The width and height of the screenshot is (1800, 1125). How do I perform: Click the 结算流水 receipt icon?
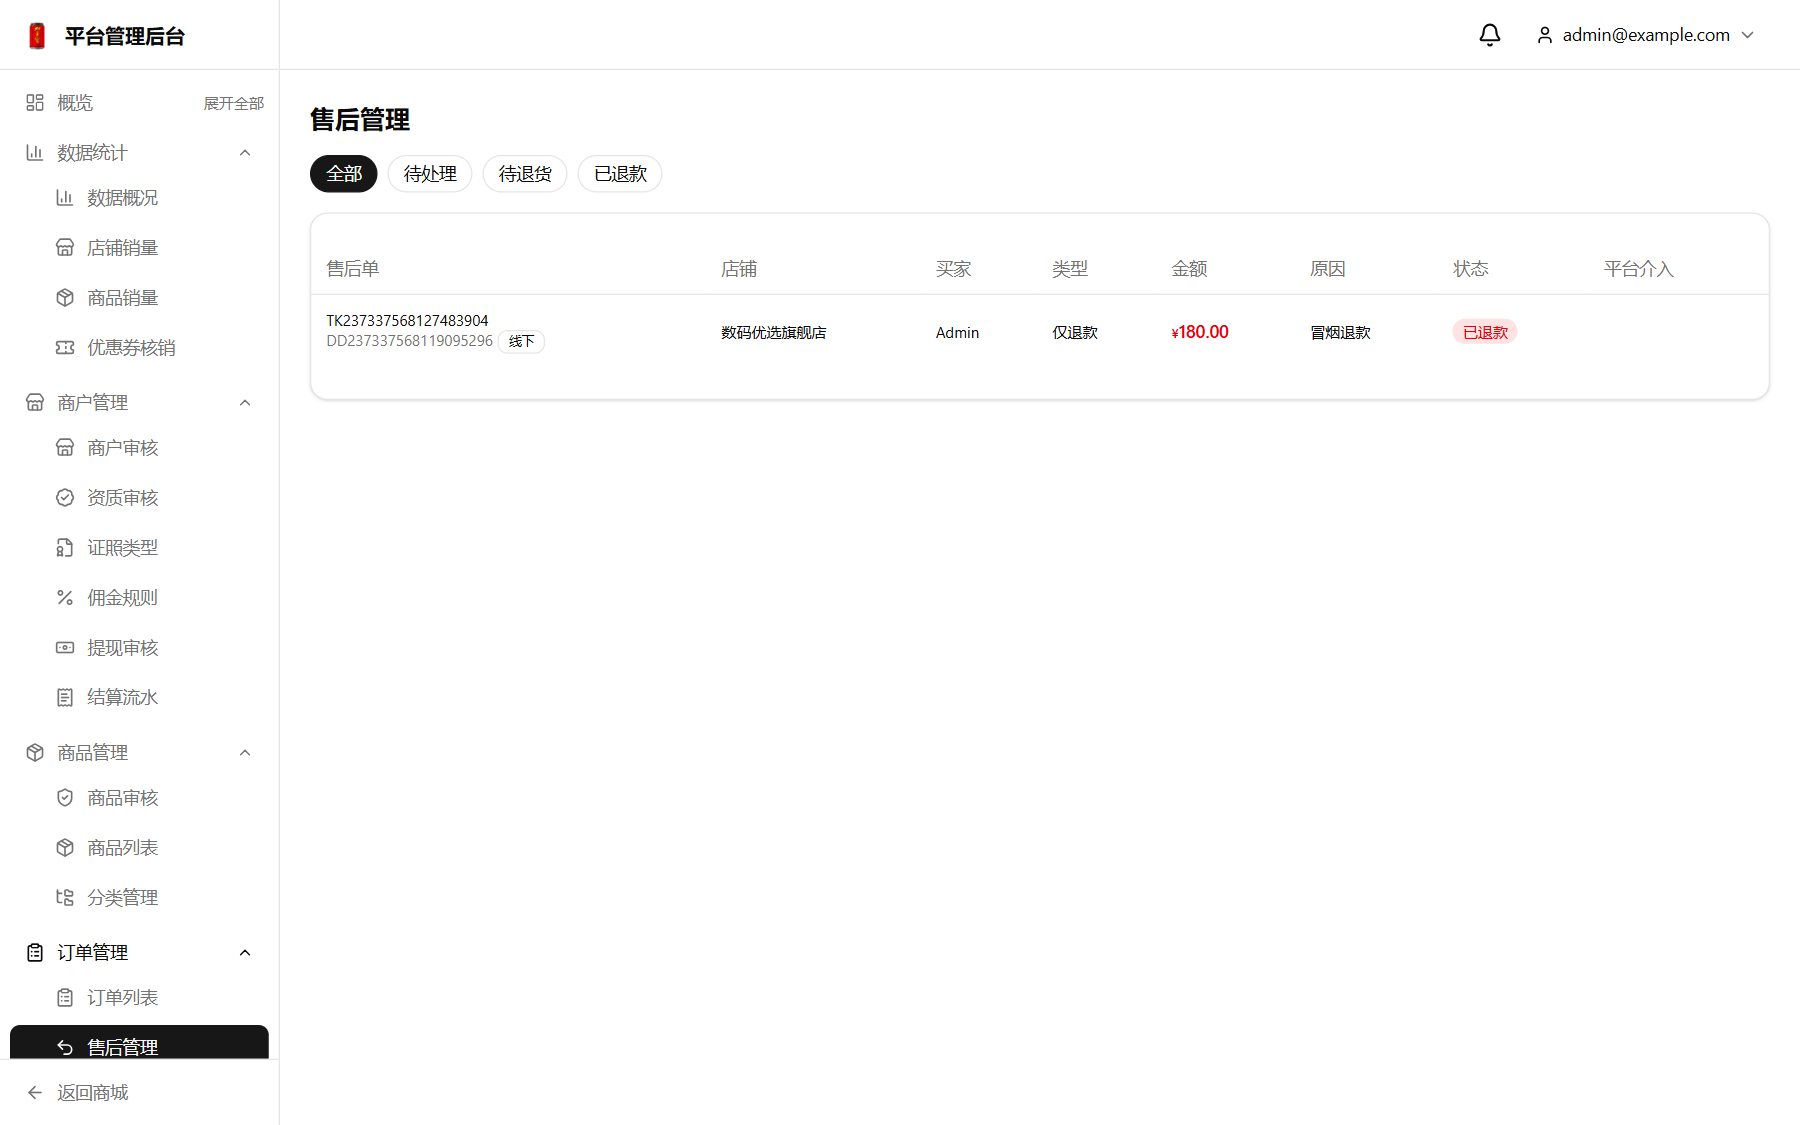click(65, 698)
